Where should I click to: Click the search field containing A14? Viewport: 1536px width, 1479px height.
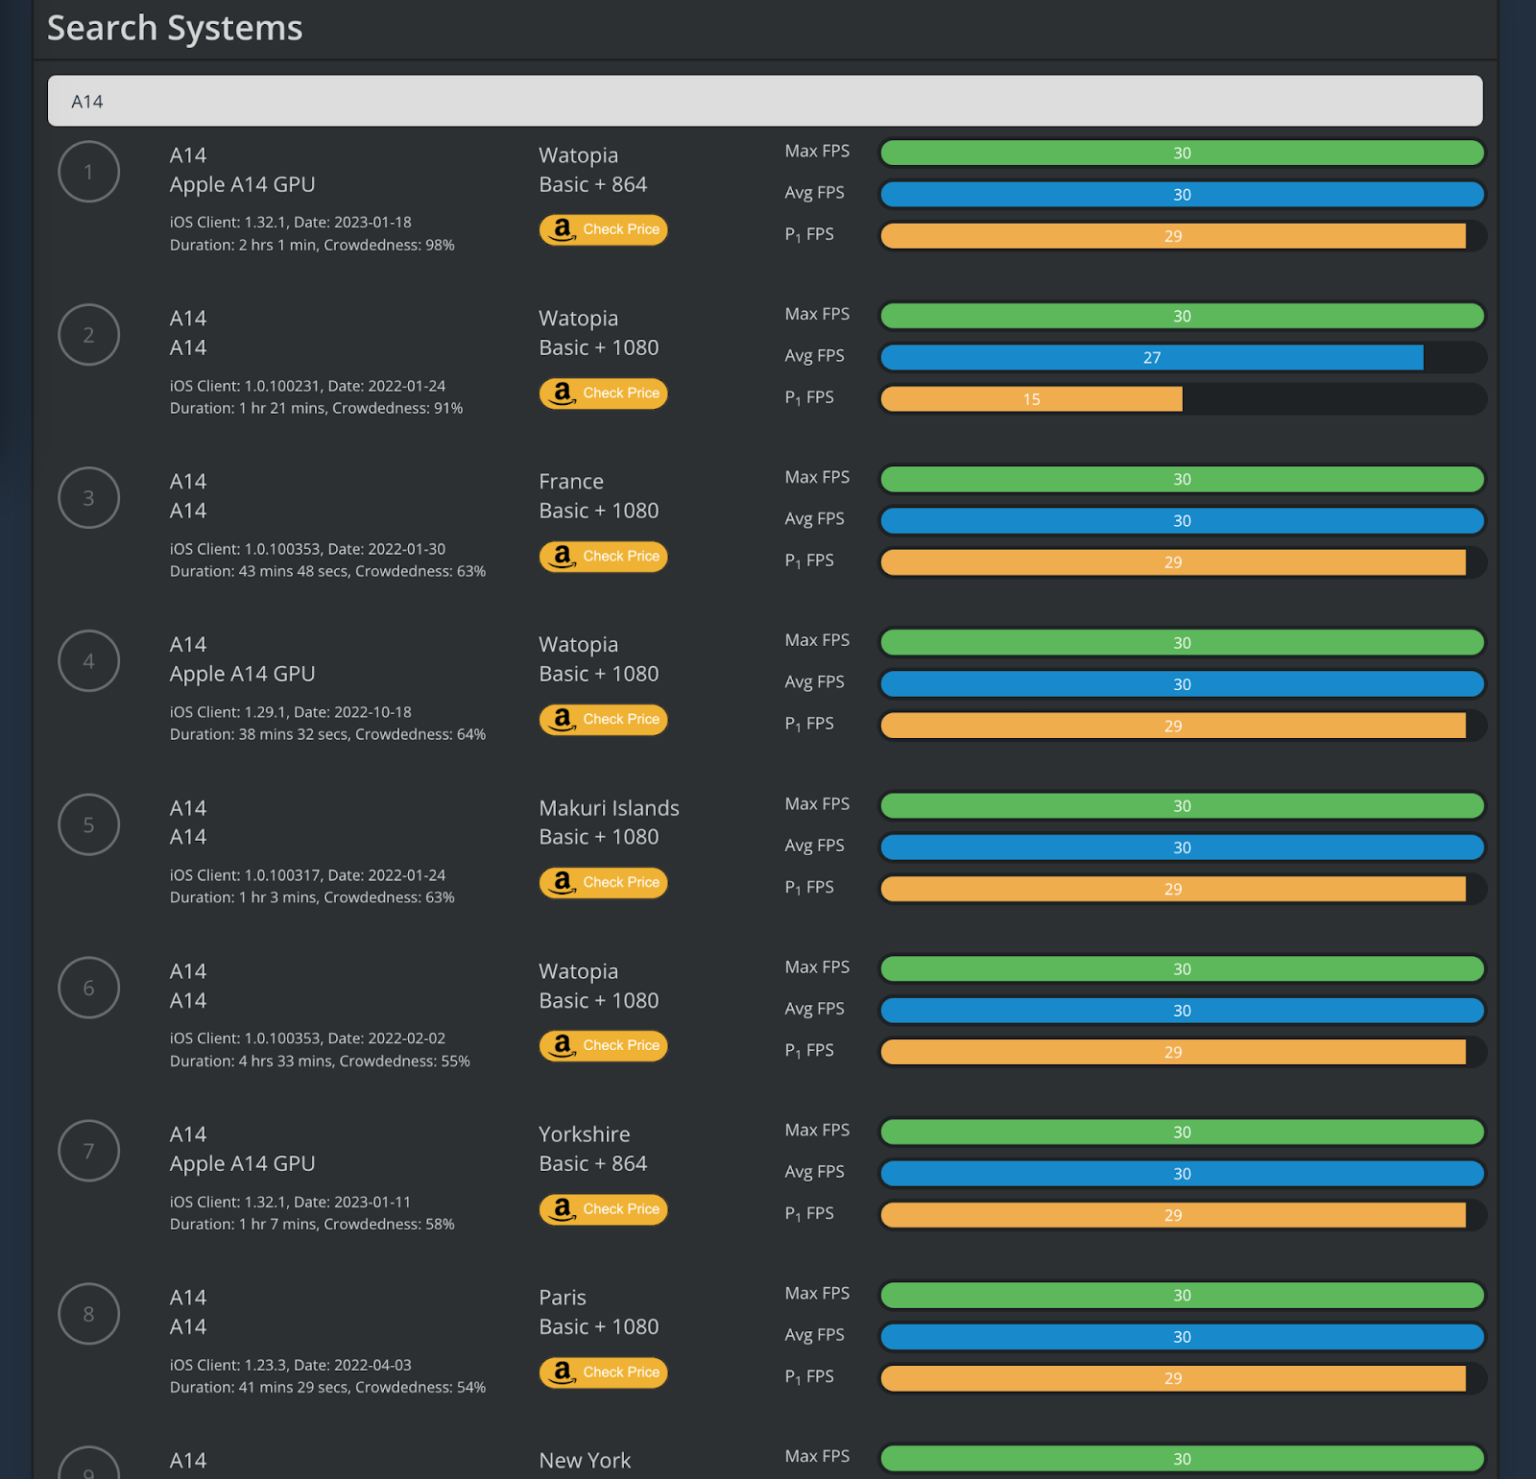point(765,100)
